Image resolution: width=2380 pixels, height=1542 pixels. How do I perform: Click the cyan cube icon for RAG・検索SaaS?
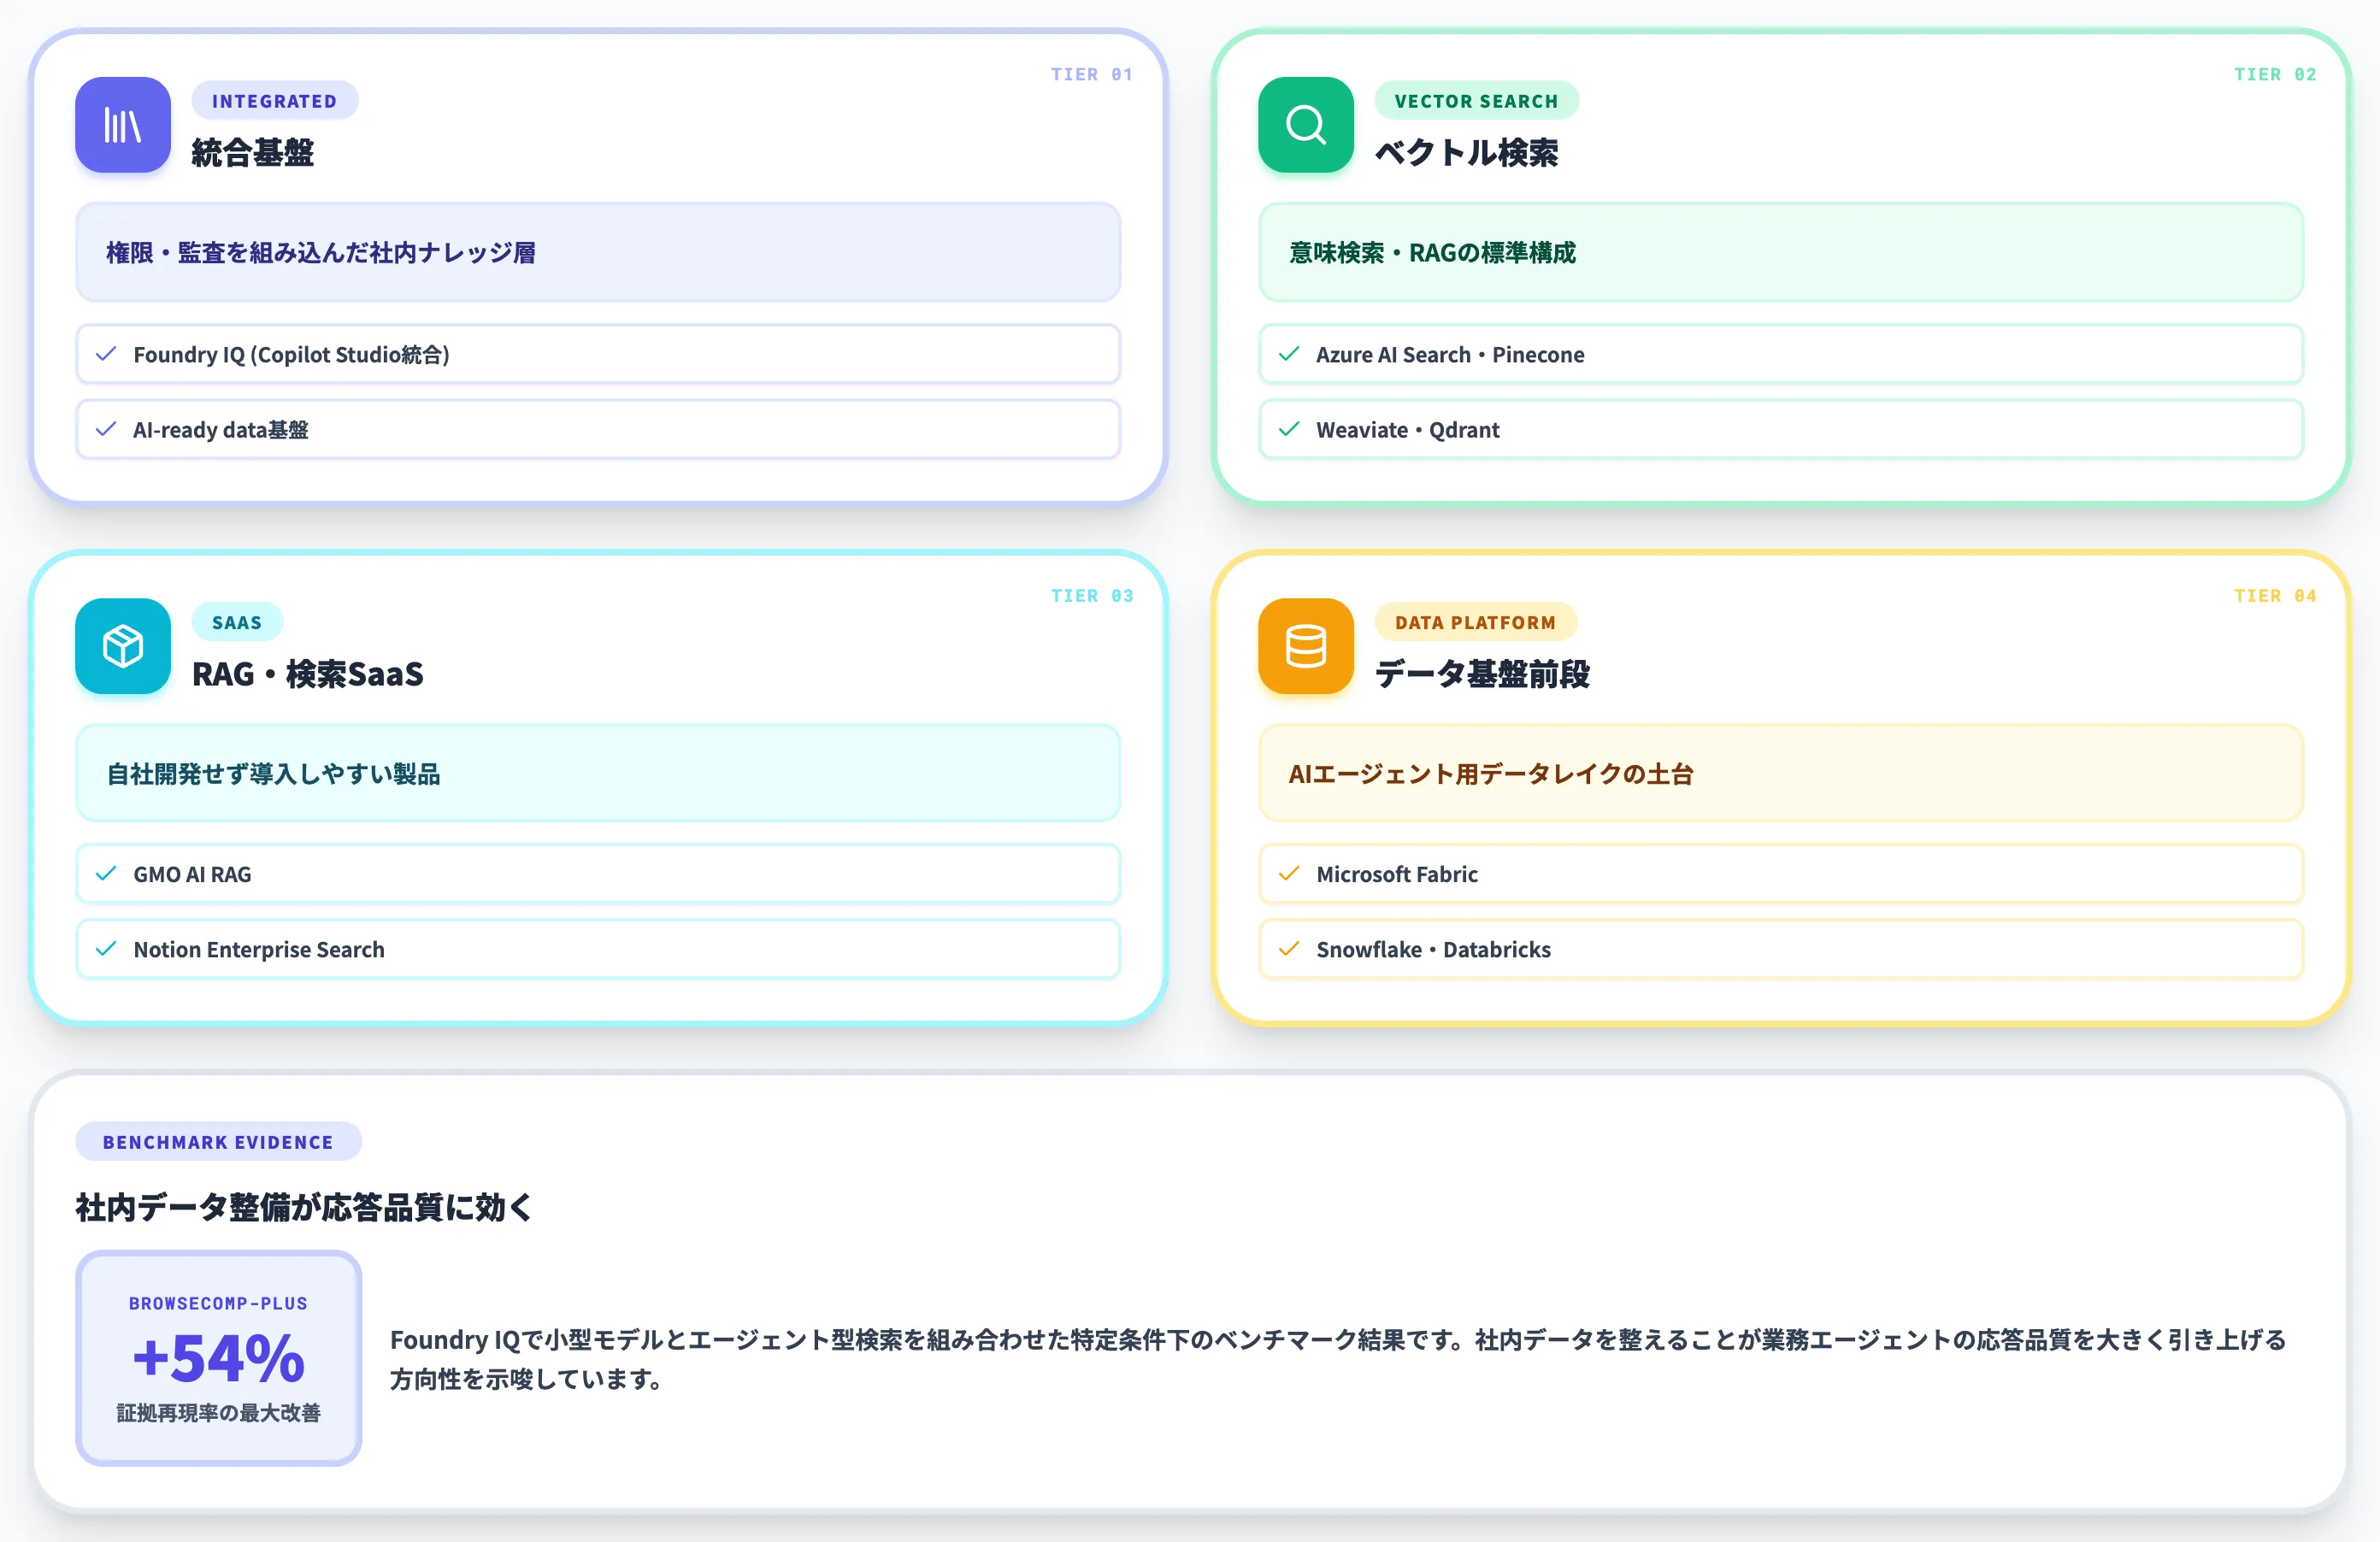[123, 646]
